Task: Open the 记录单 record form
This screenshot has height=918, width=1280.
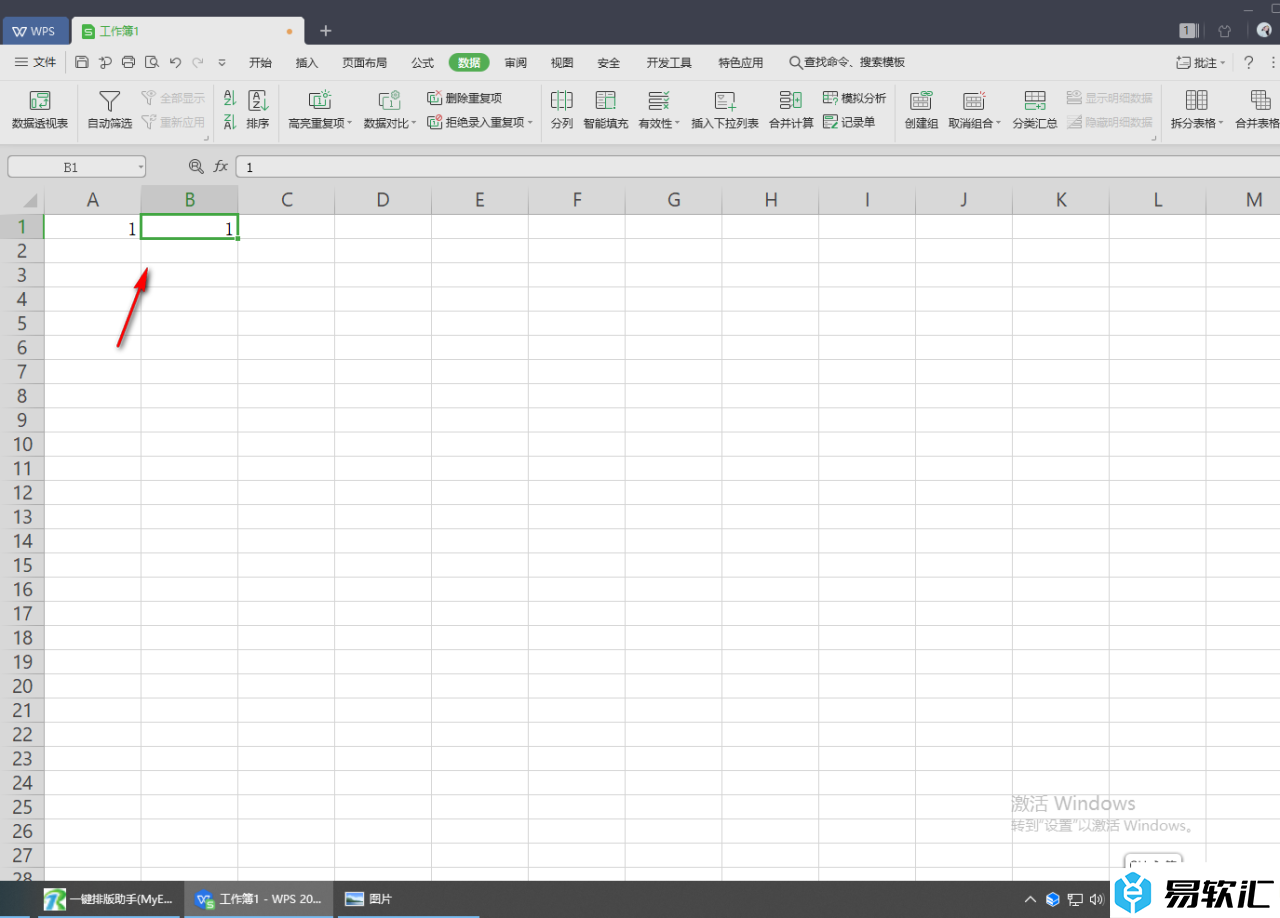Action: [849, 122]
